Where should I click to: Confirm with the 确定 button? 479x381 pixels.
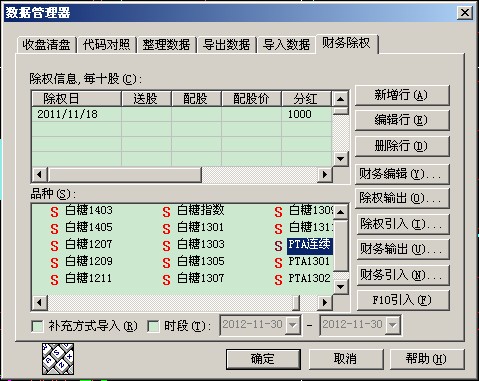pyautogui.click(x=263, y=359)
